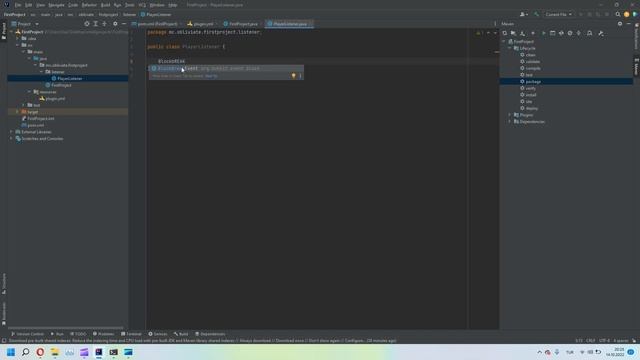
Task: Select the PlayerListener.java editor tab
Action: [290, 24]
